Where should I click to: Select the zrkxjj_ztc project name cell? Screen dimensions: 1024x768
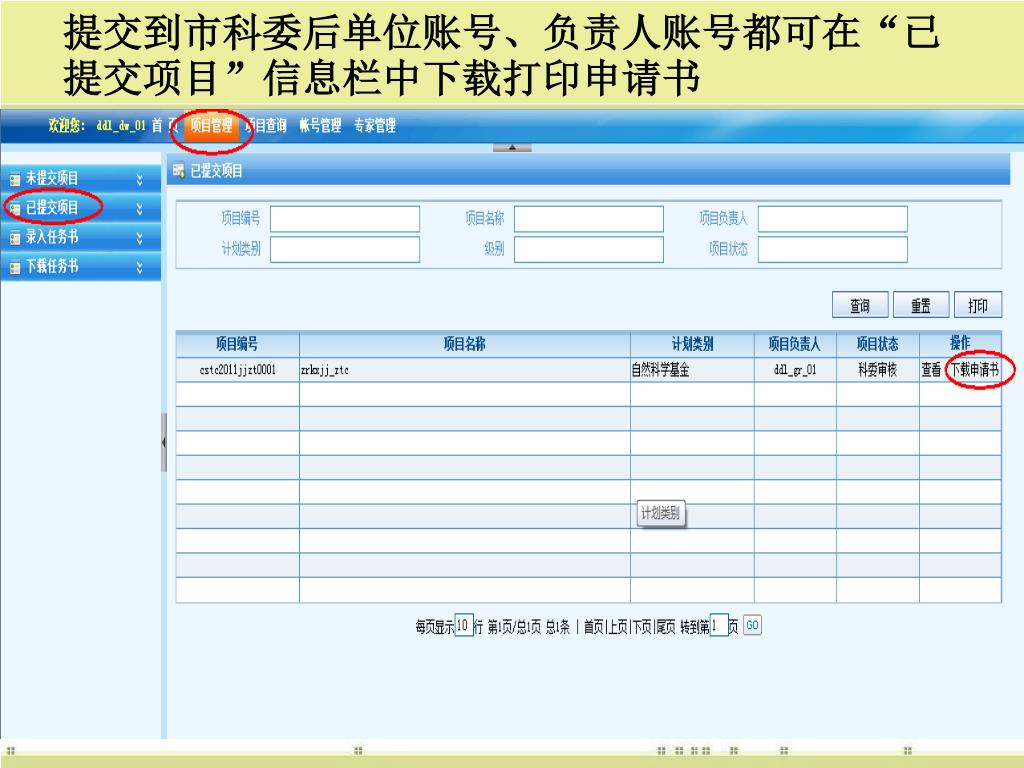(x=464, y=370)
